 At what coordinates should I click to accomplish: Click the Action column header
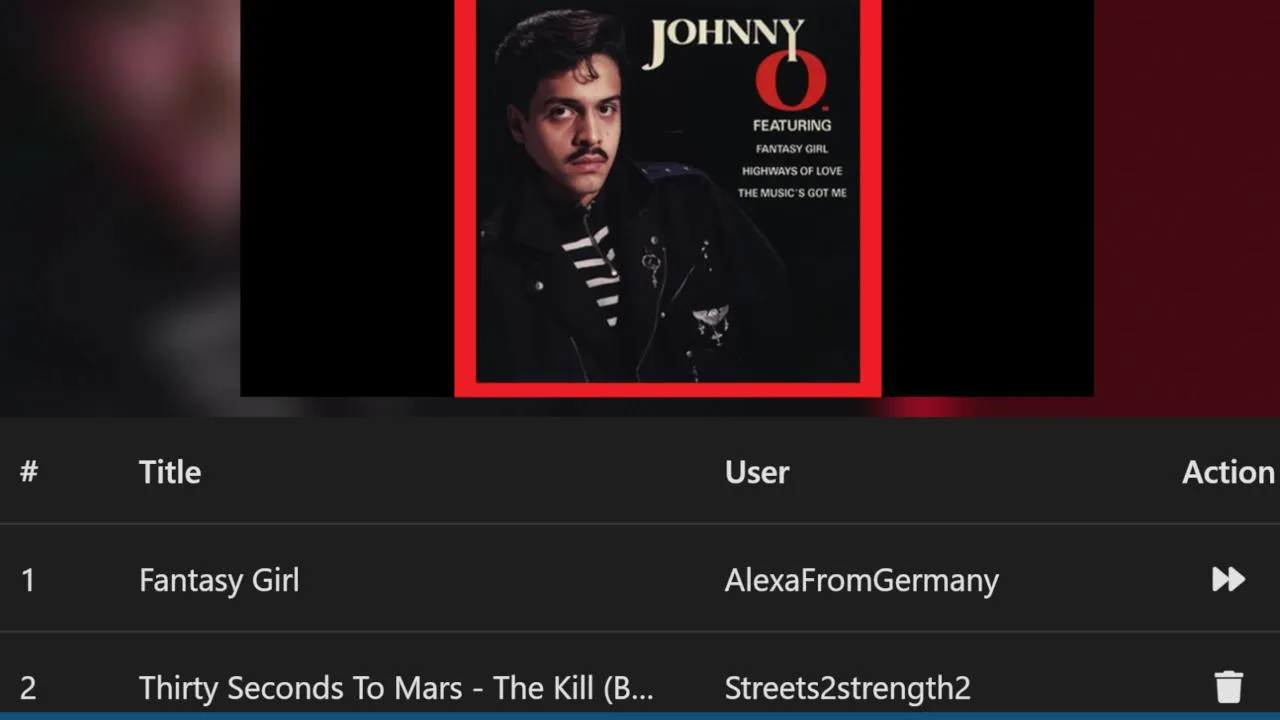point(1228,472)
